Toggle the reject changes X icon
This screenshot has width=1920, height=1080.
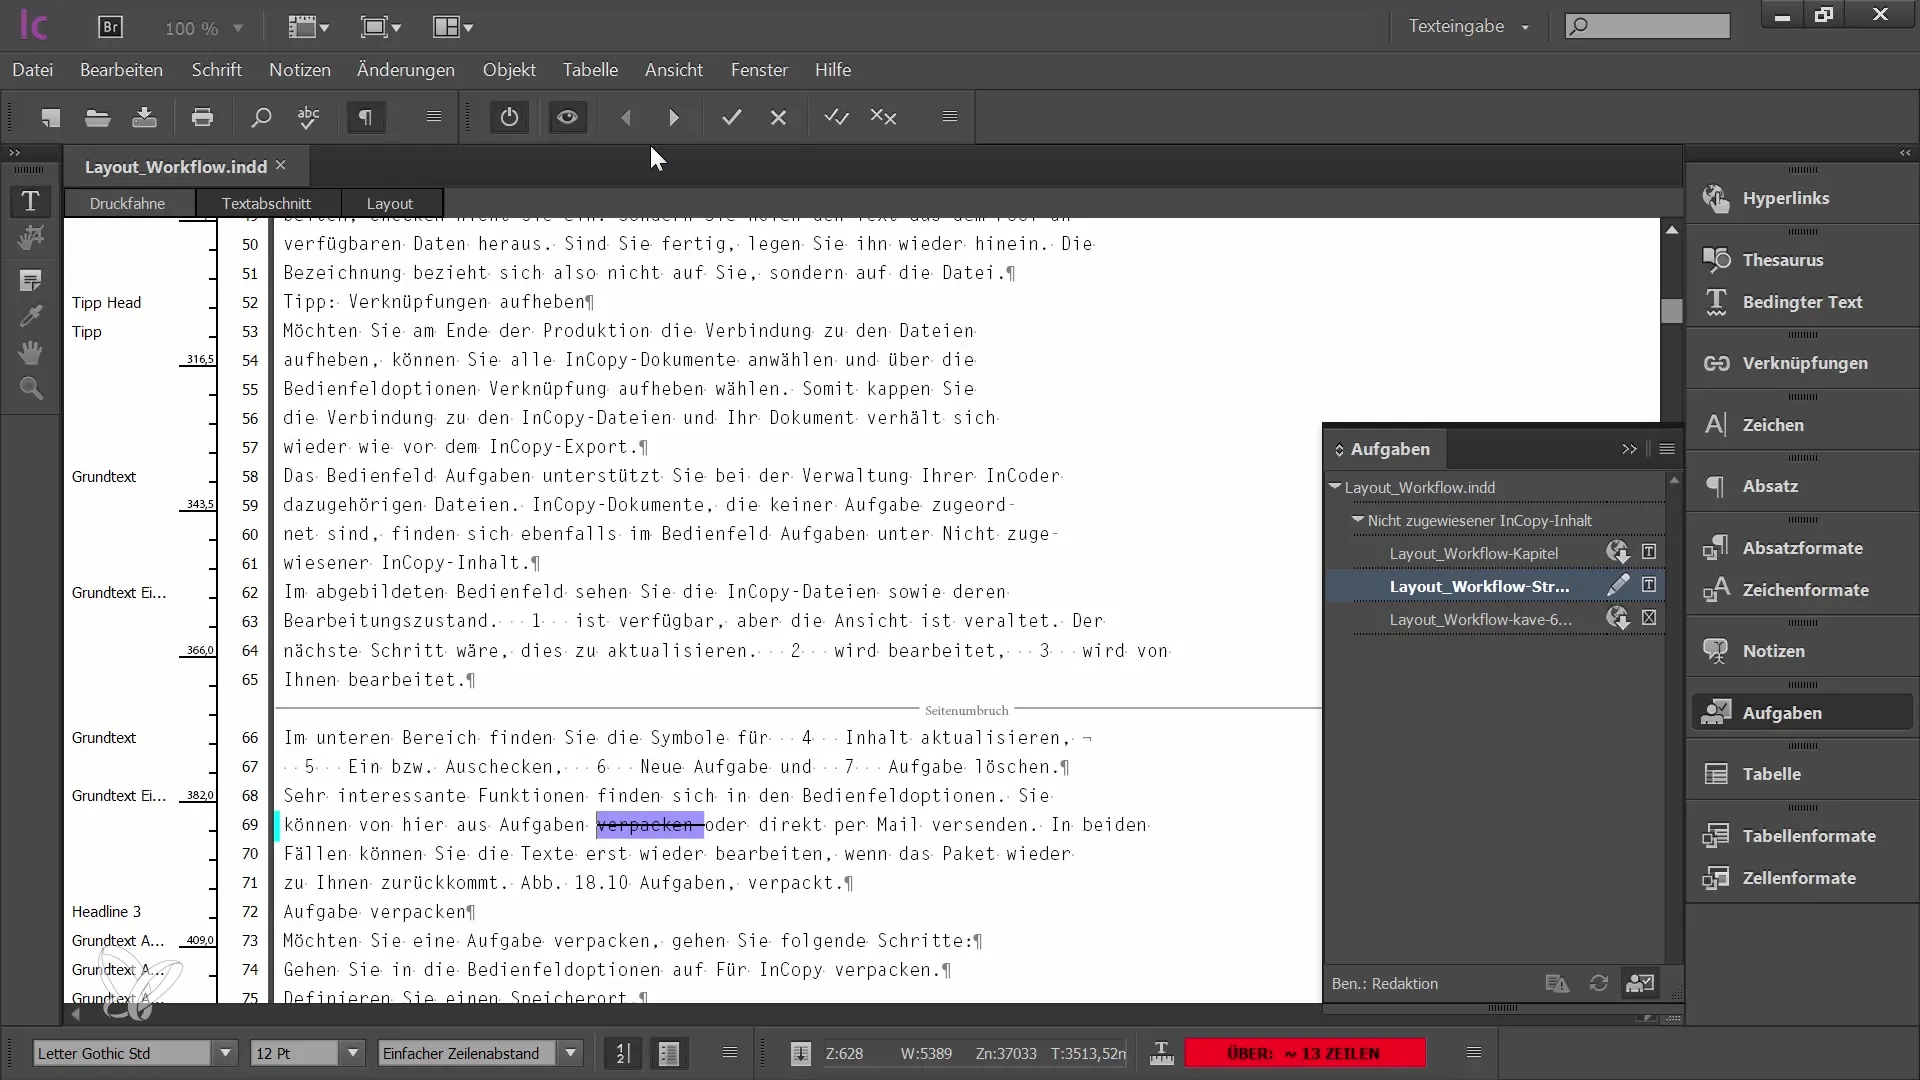778,117
